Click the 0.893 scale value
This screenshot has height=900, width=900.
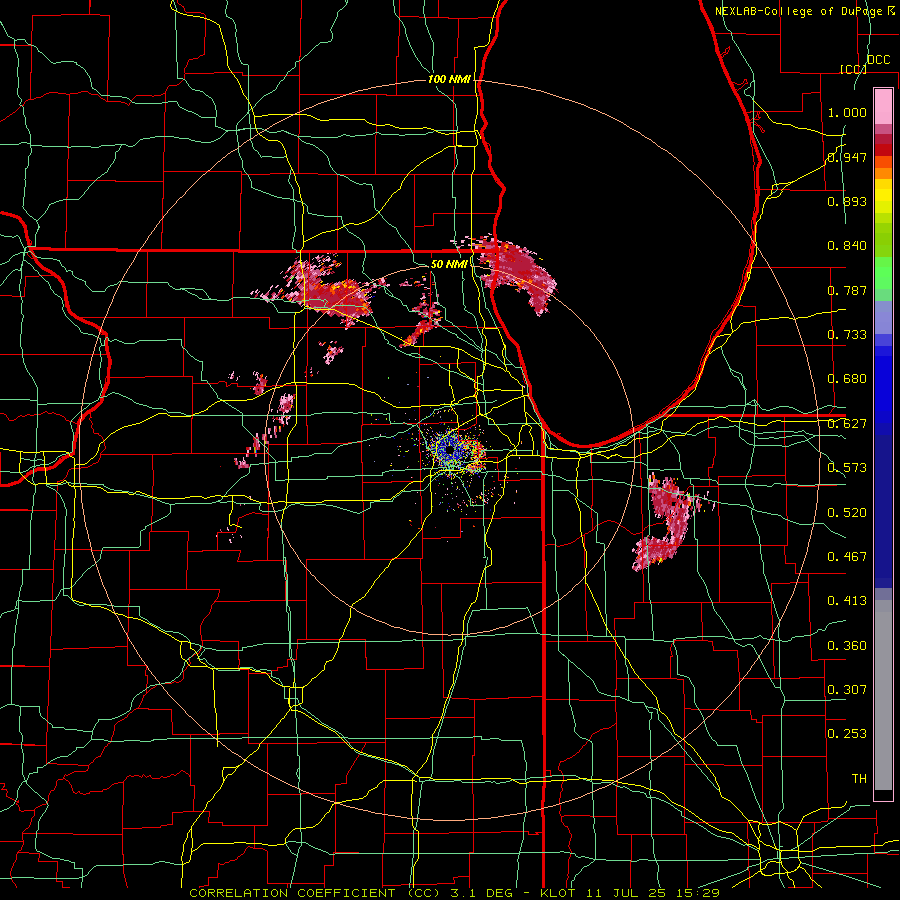click(x=847, y=201)
